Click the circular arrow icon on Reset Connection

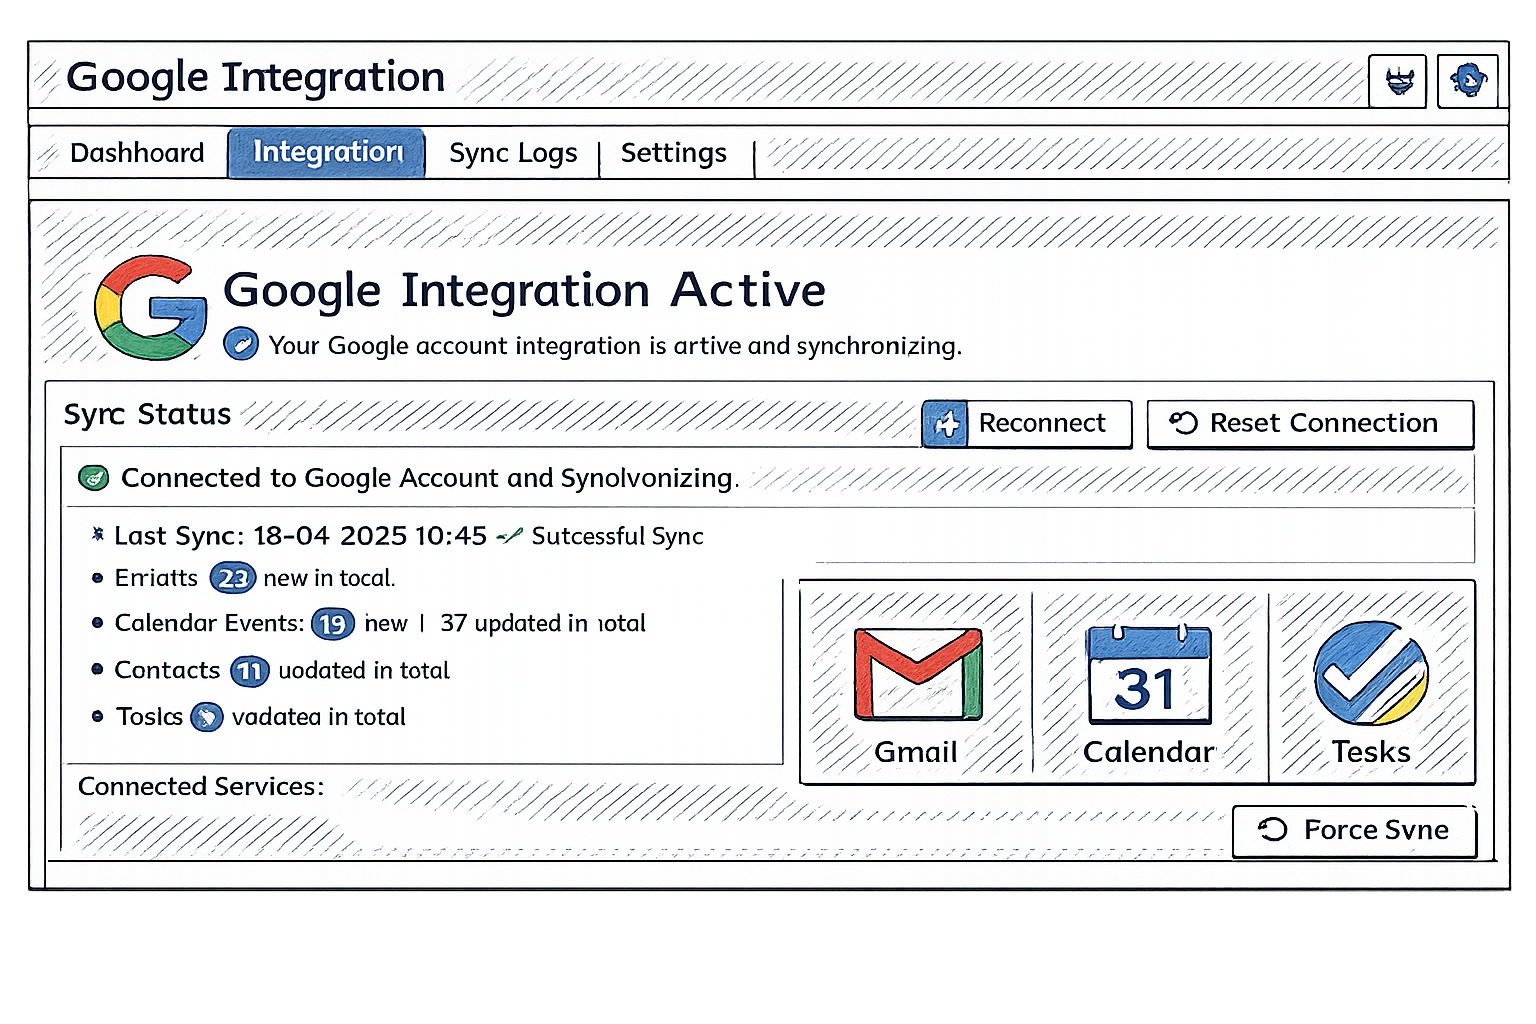[x=1183, y=423]
